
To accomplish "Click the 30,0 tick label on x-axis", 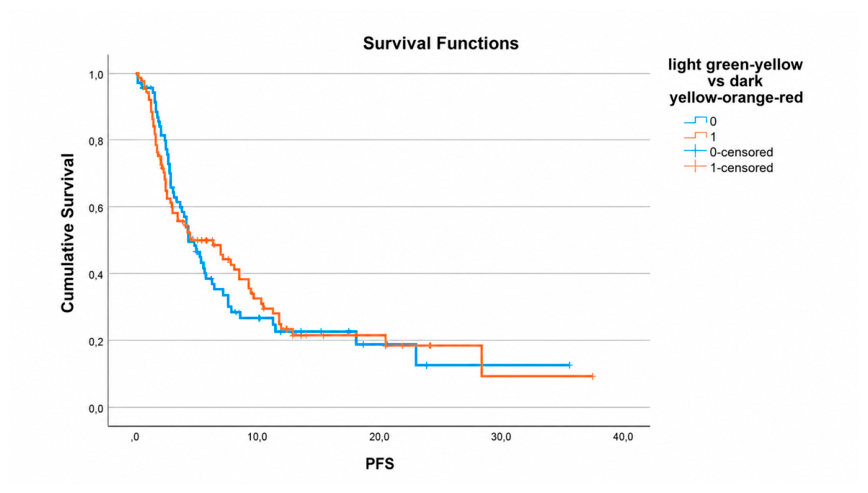I will 501,437.
